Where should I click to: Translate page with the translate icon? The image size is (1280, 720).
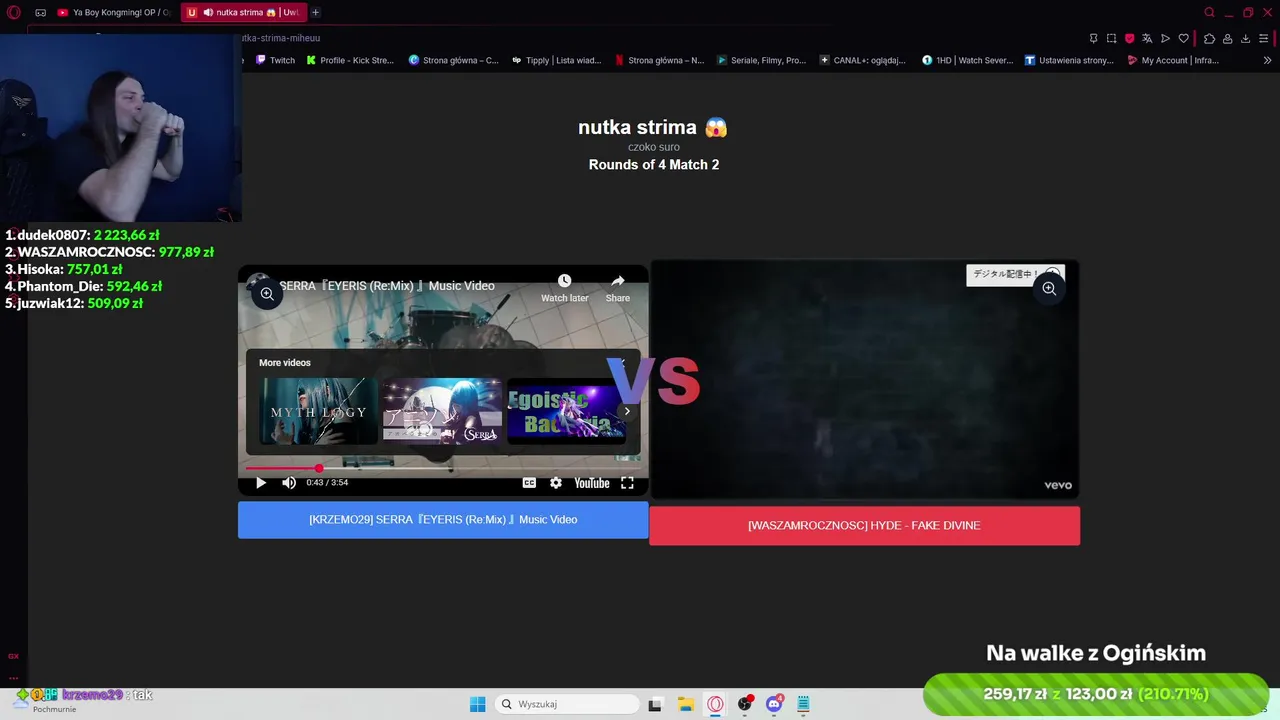[x=1147, y=38]
